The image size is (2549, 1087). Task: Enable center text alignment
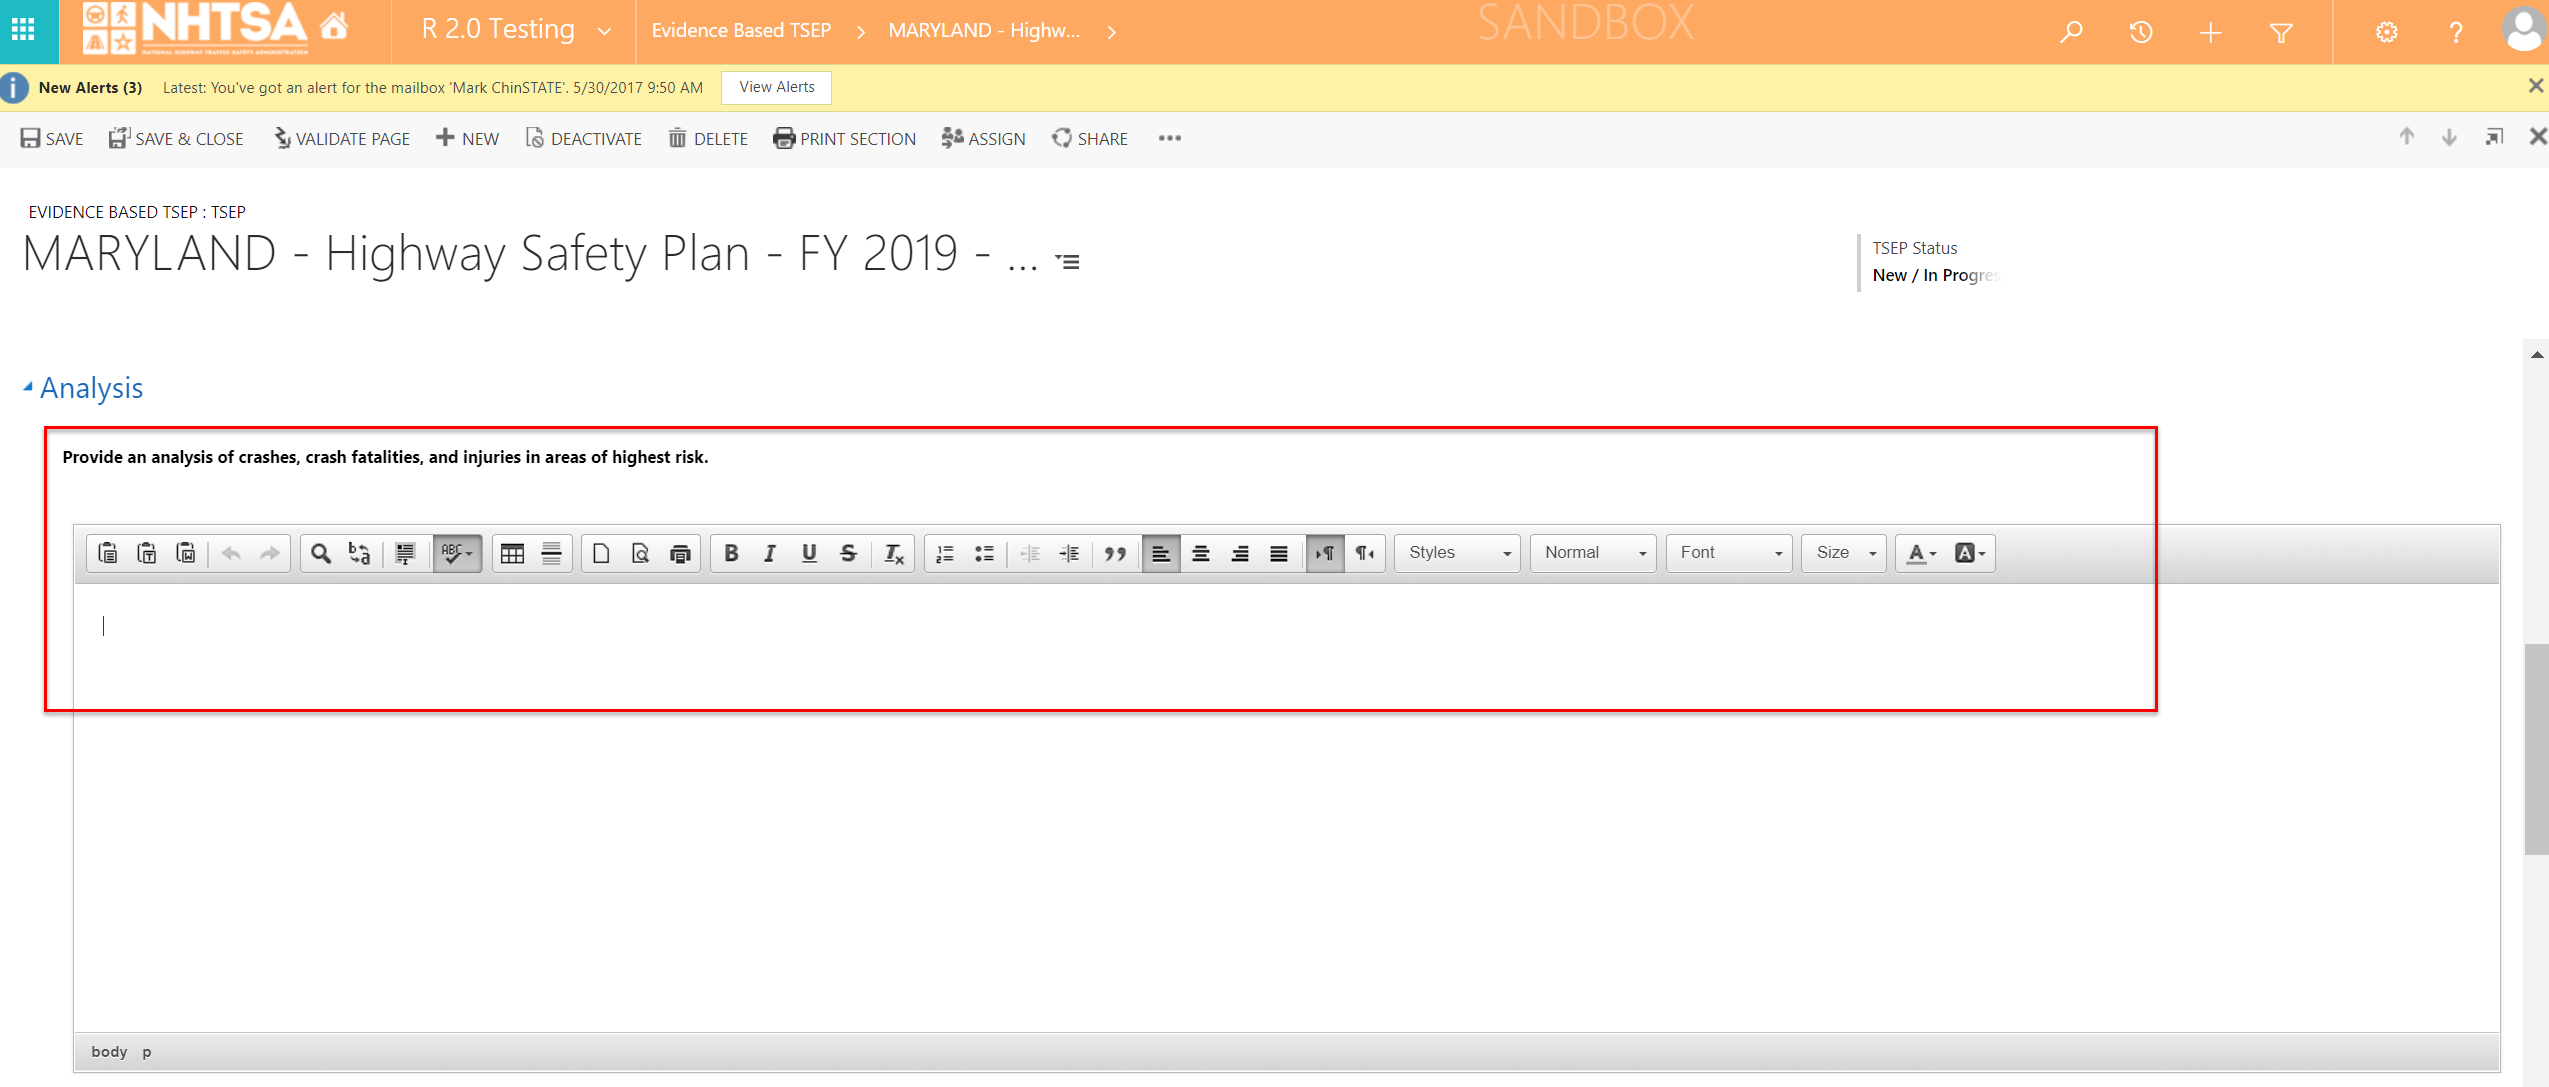[x=1200, y=553]
